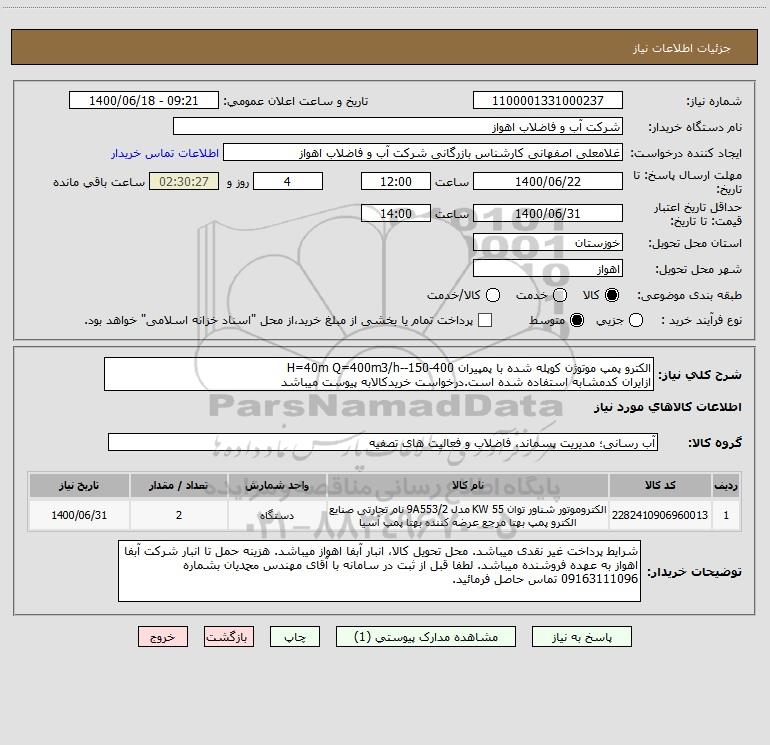Click the 'چاپ' print button
This screenshot has width=770, height=745.
(295, 636)
